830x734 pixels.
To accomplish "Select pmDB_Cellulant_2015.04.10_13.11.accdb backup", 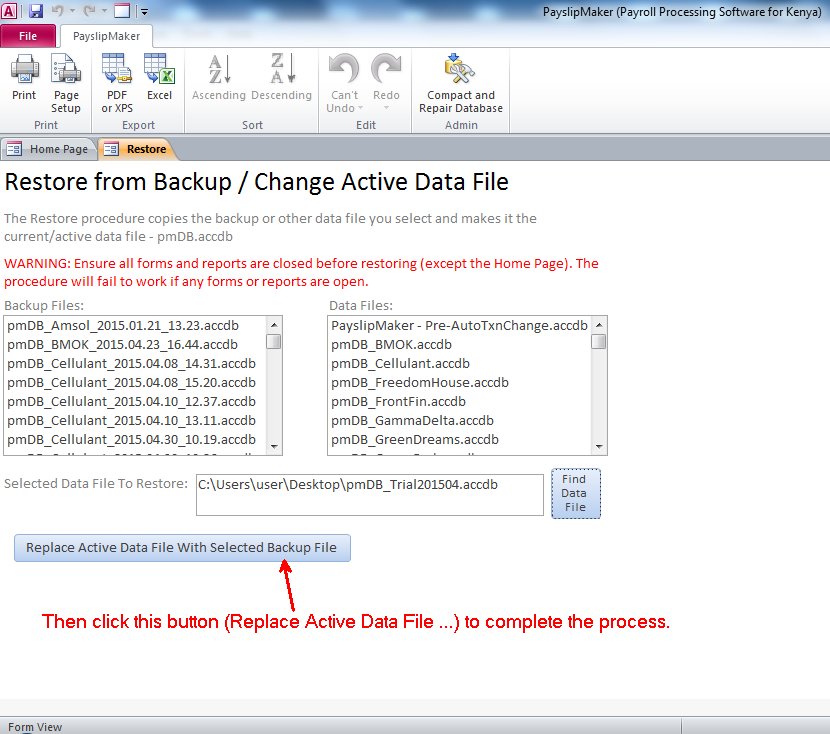I will [x=136, y=421].
